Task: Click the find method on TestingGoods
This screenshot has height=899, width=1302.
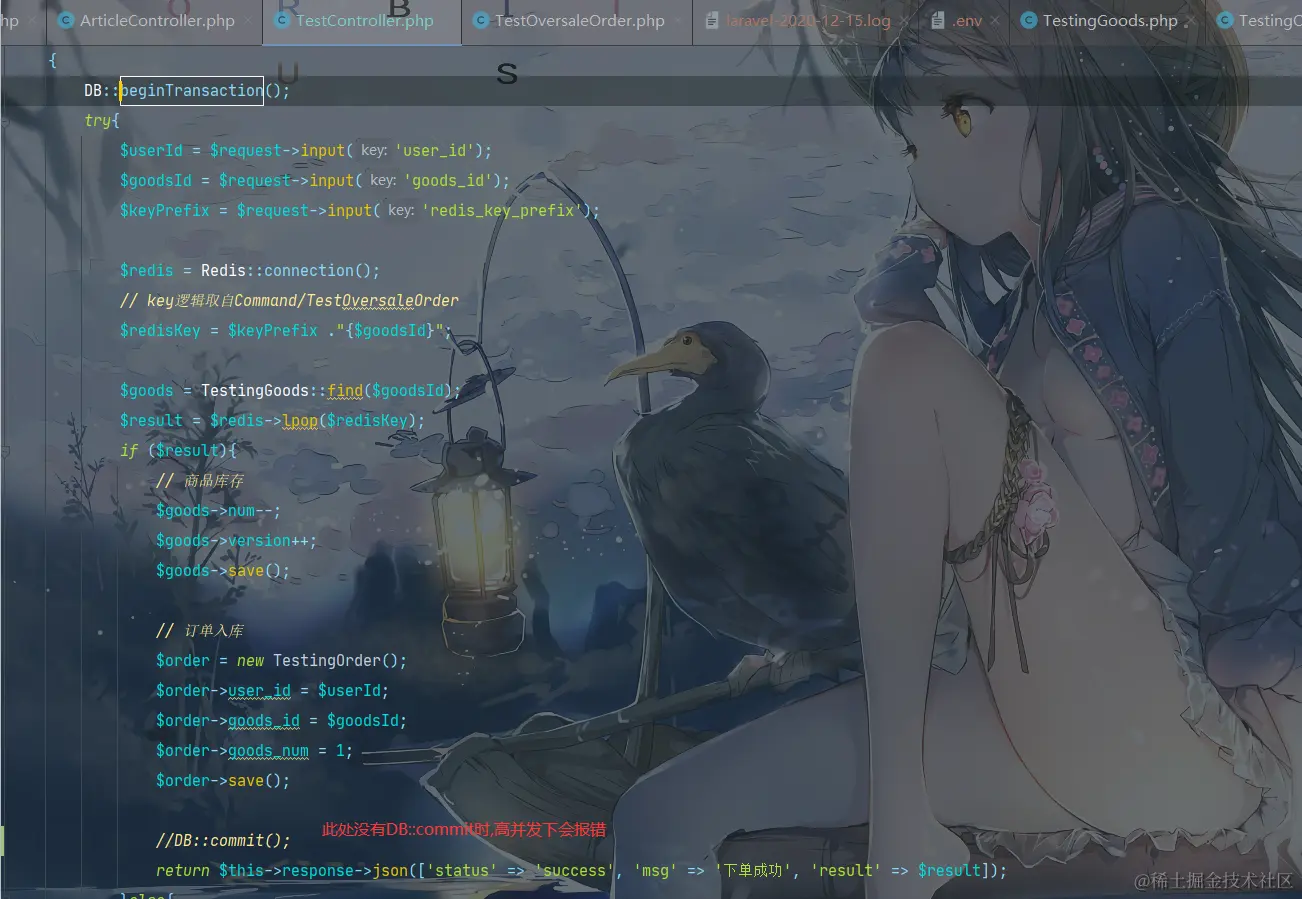Action: (x=345, y=391)
